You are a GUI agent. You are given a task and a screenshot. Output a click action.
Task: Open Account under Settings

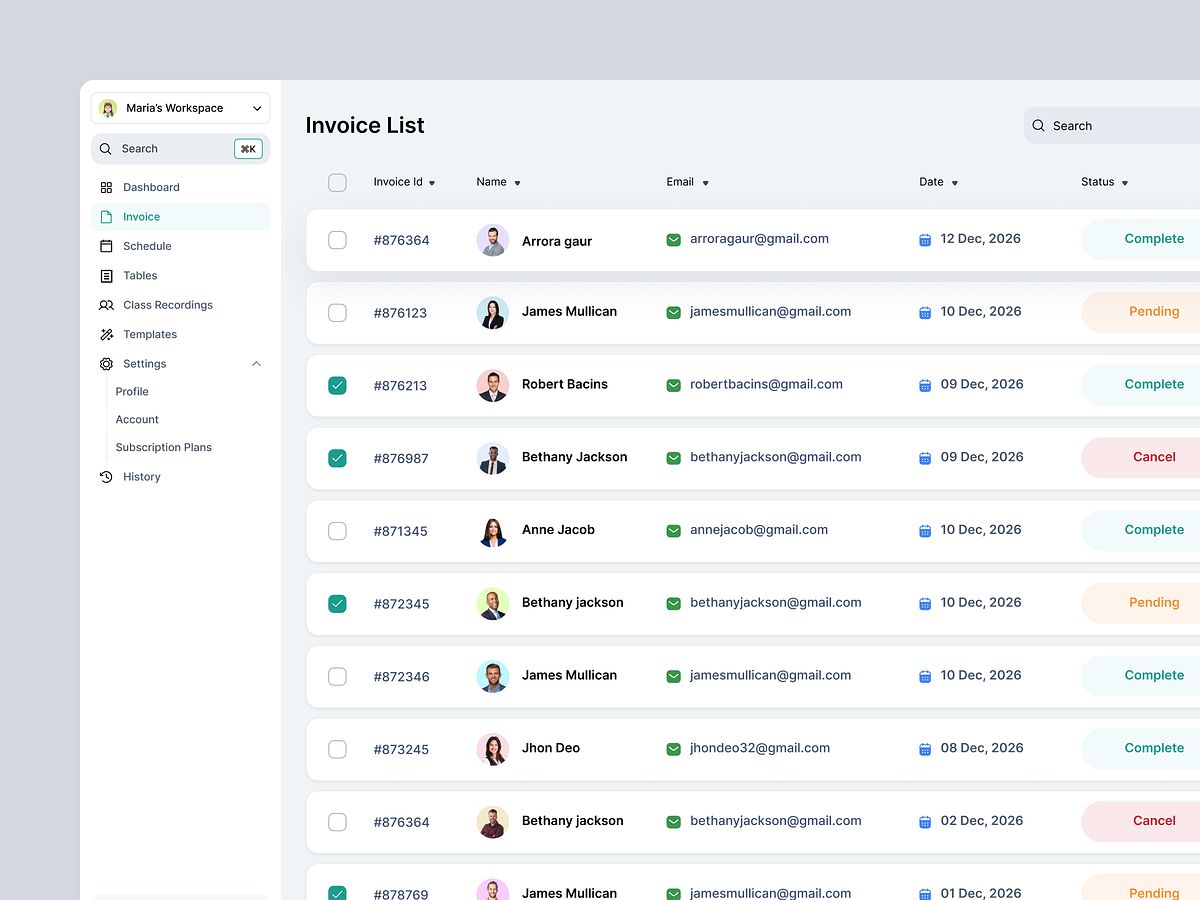(x=137, y=420)
